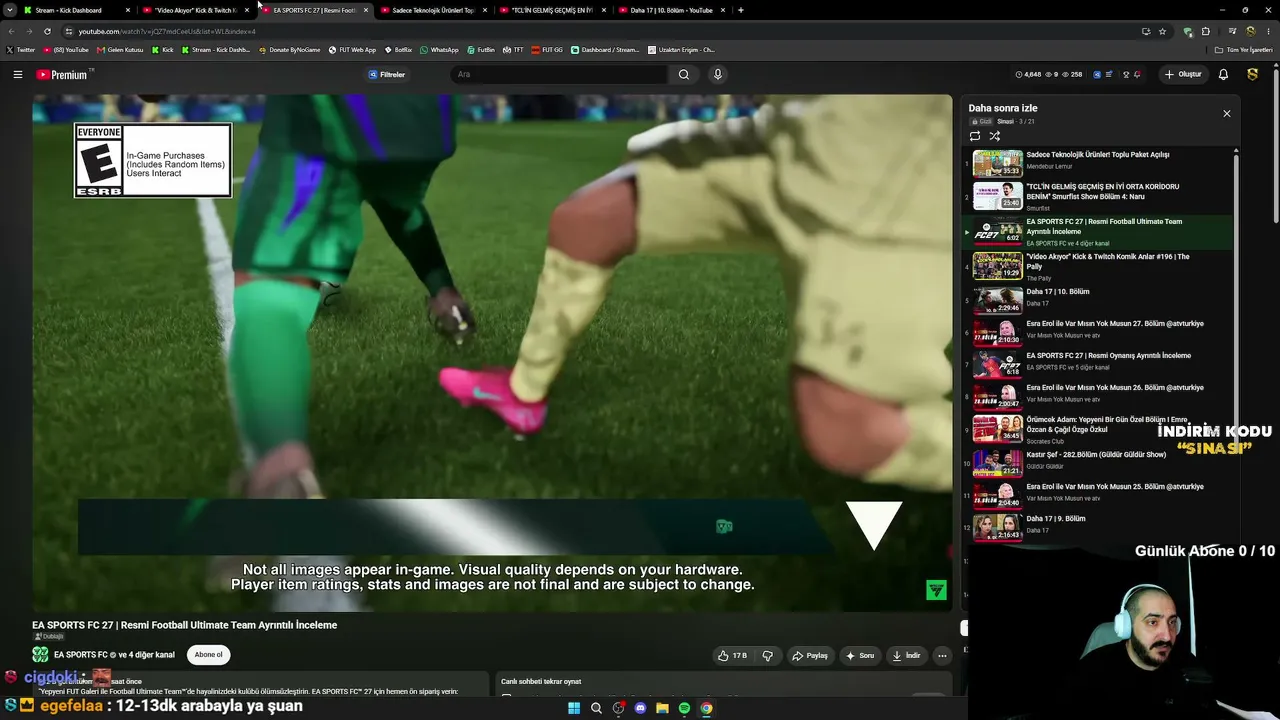The height and width of the screenshot is (720, 1280).
Task: Open EA SPORTS FC channel avatar
Action: (40, 655)
